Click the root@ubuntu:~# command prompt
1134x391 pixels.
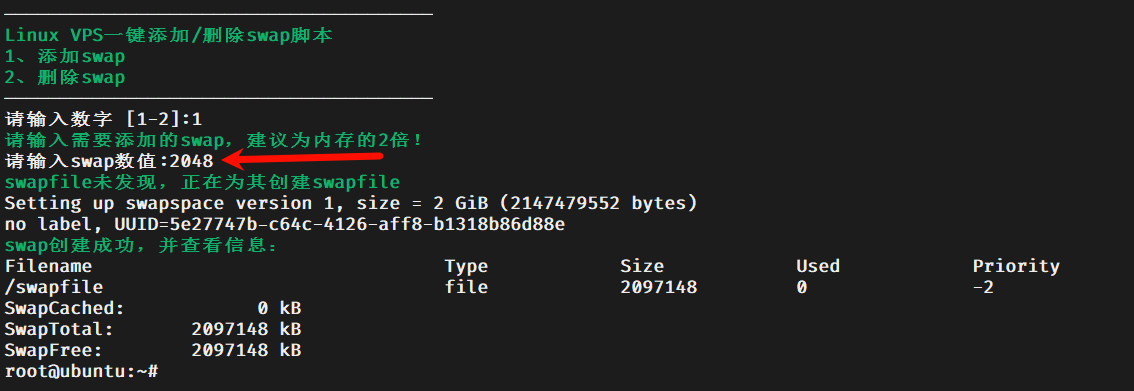click(81, 371)
